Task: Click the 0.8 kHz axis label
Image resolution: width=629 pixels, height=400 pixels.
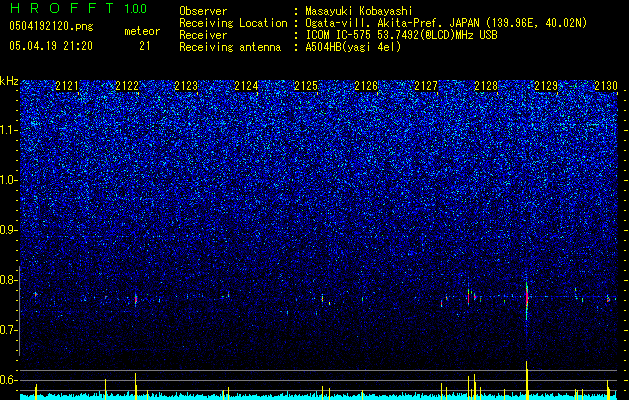Action: pos(8,280)
